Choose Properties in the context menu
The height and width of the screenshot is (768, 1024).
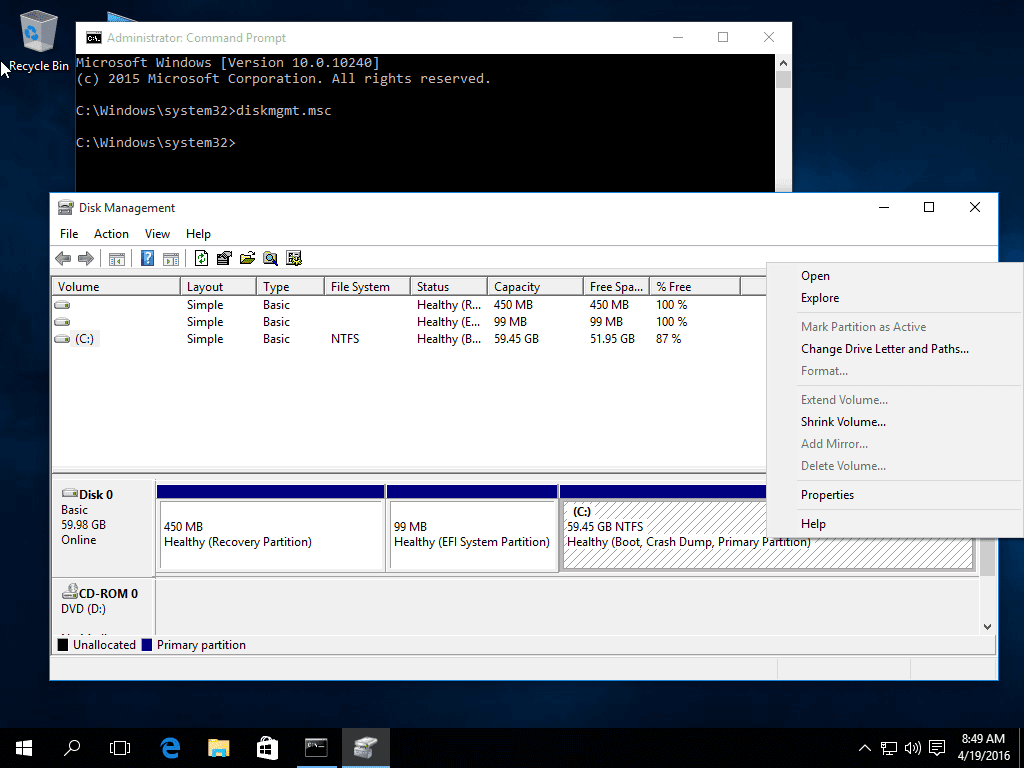(x=895, y=495)
